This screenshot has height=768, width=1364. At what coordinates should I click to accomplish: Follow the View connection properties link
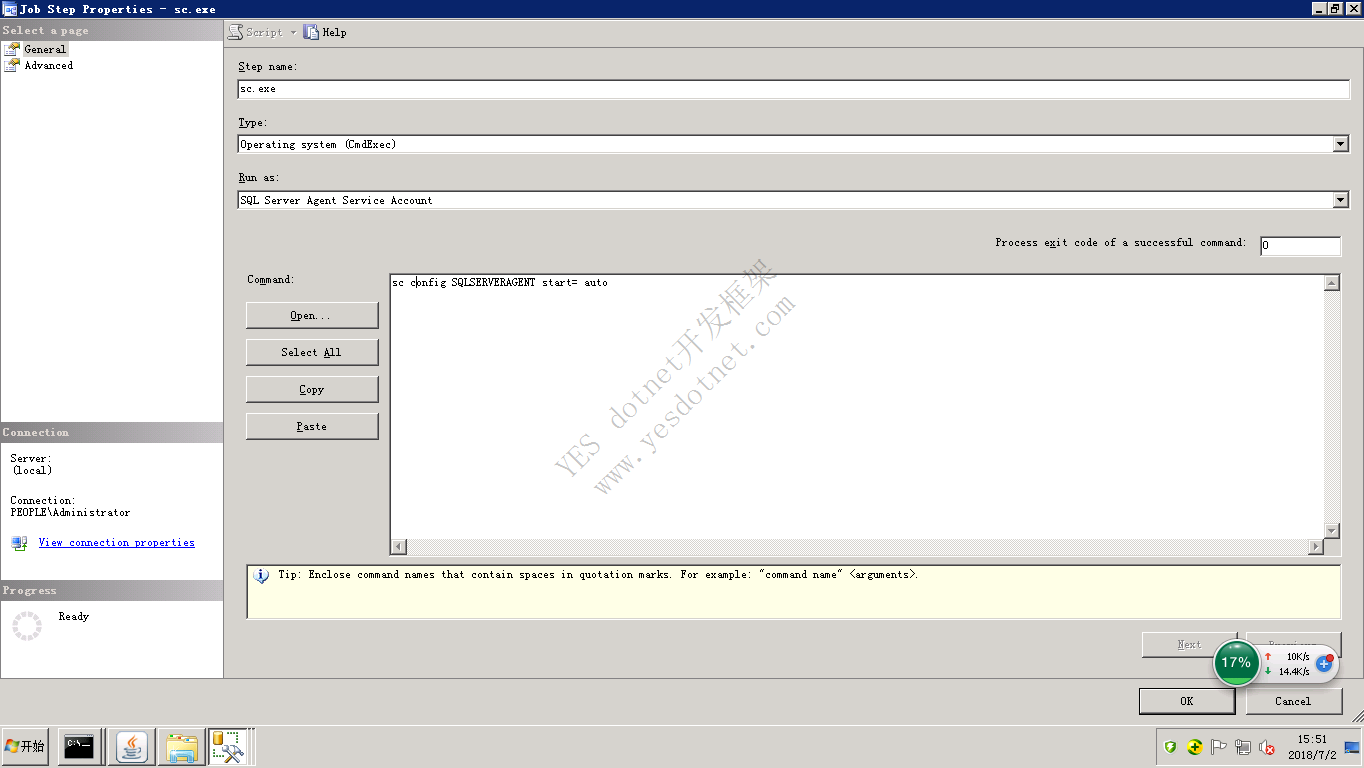point(116,543)
